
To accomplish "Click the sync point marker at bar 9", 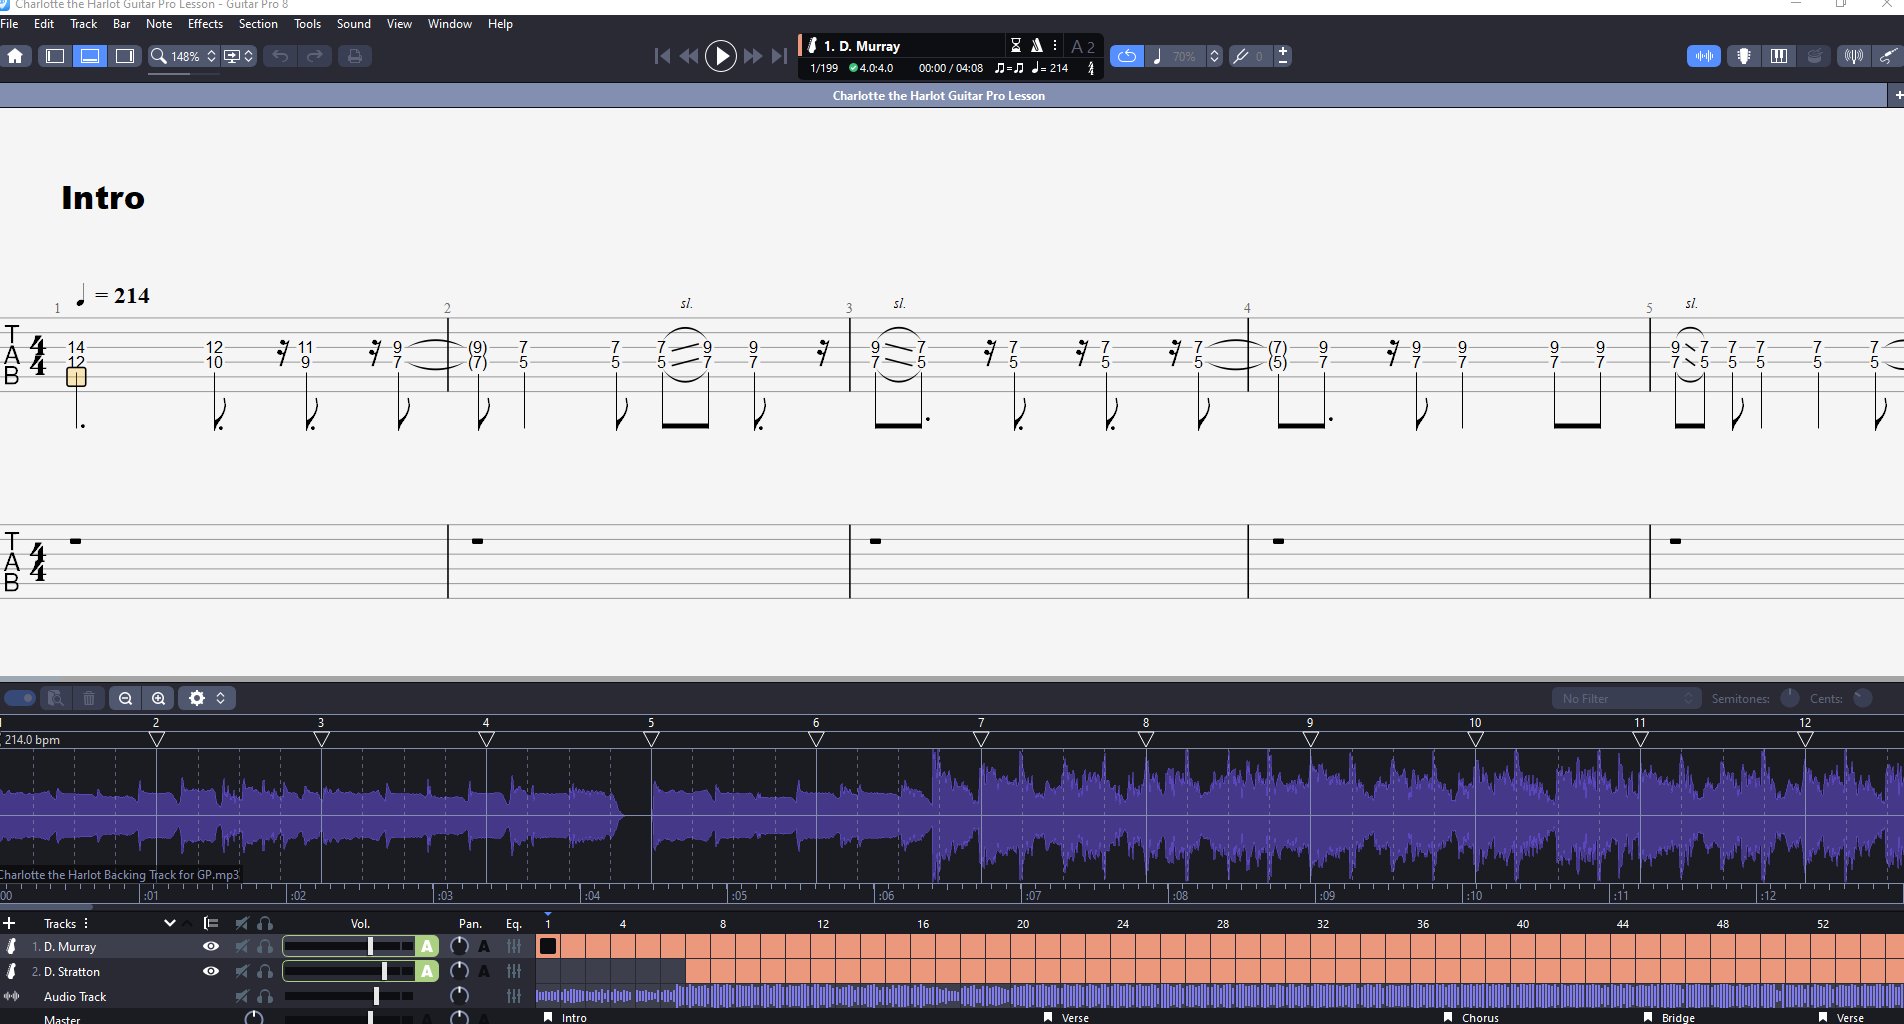I will click(1310, 739).
